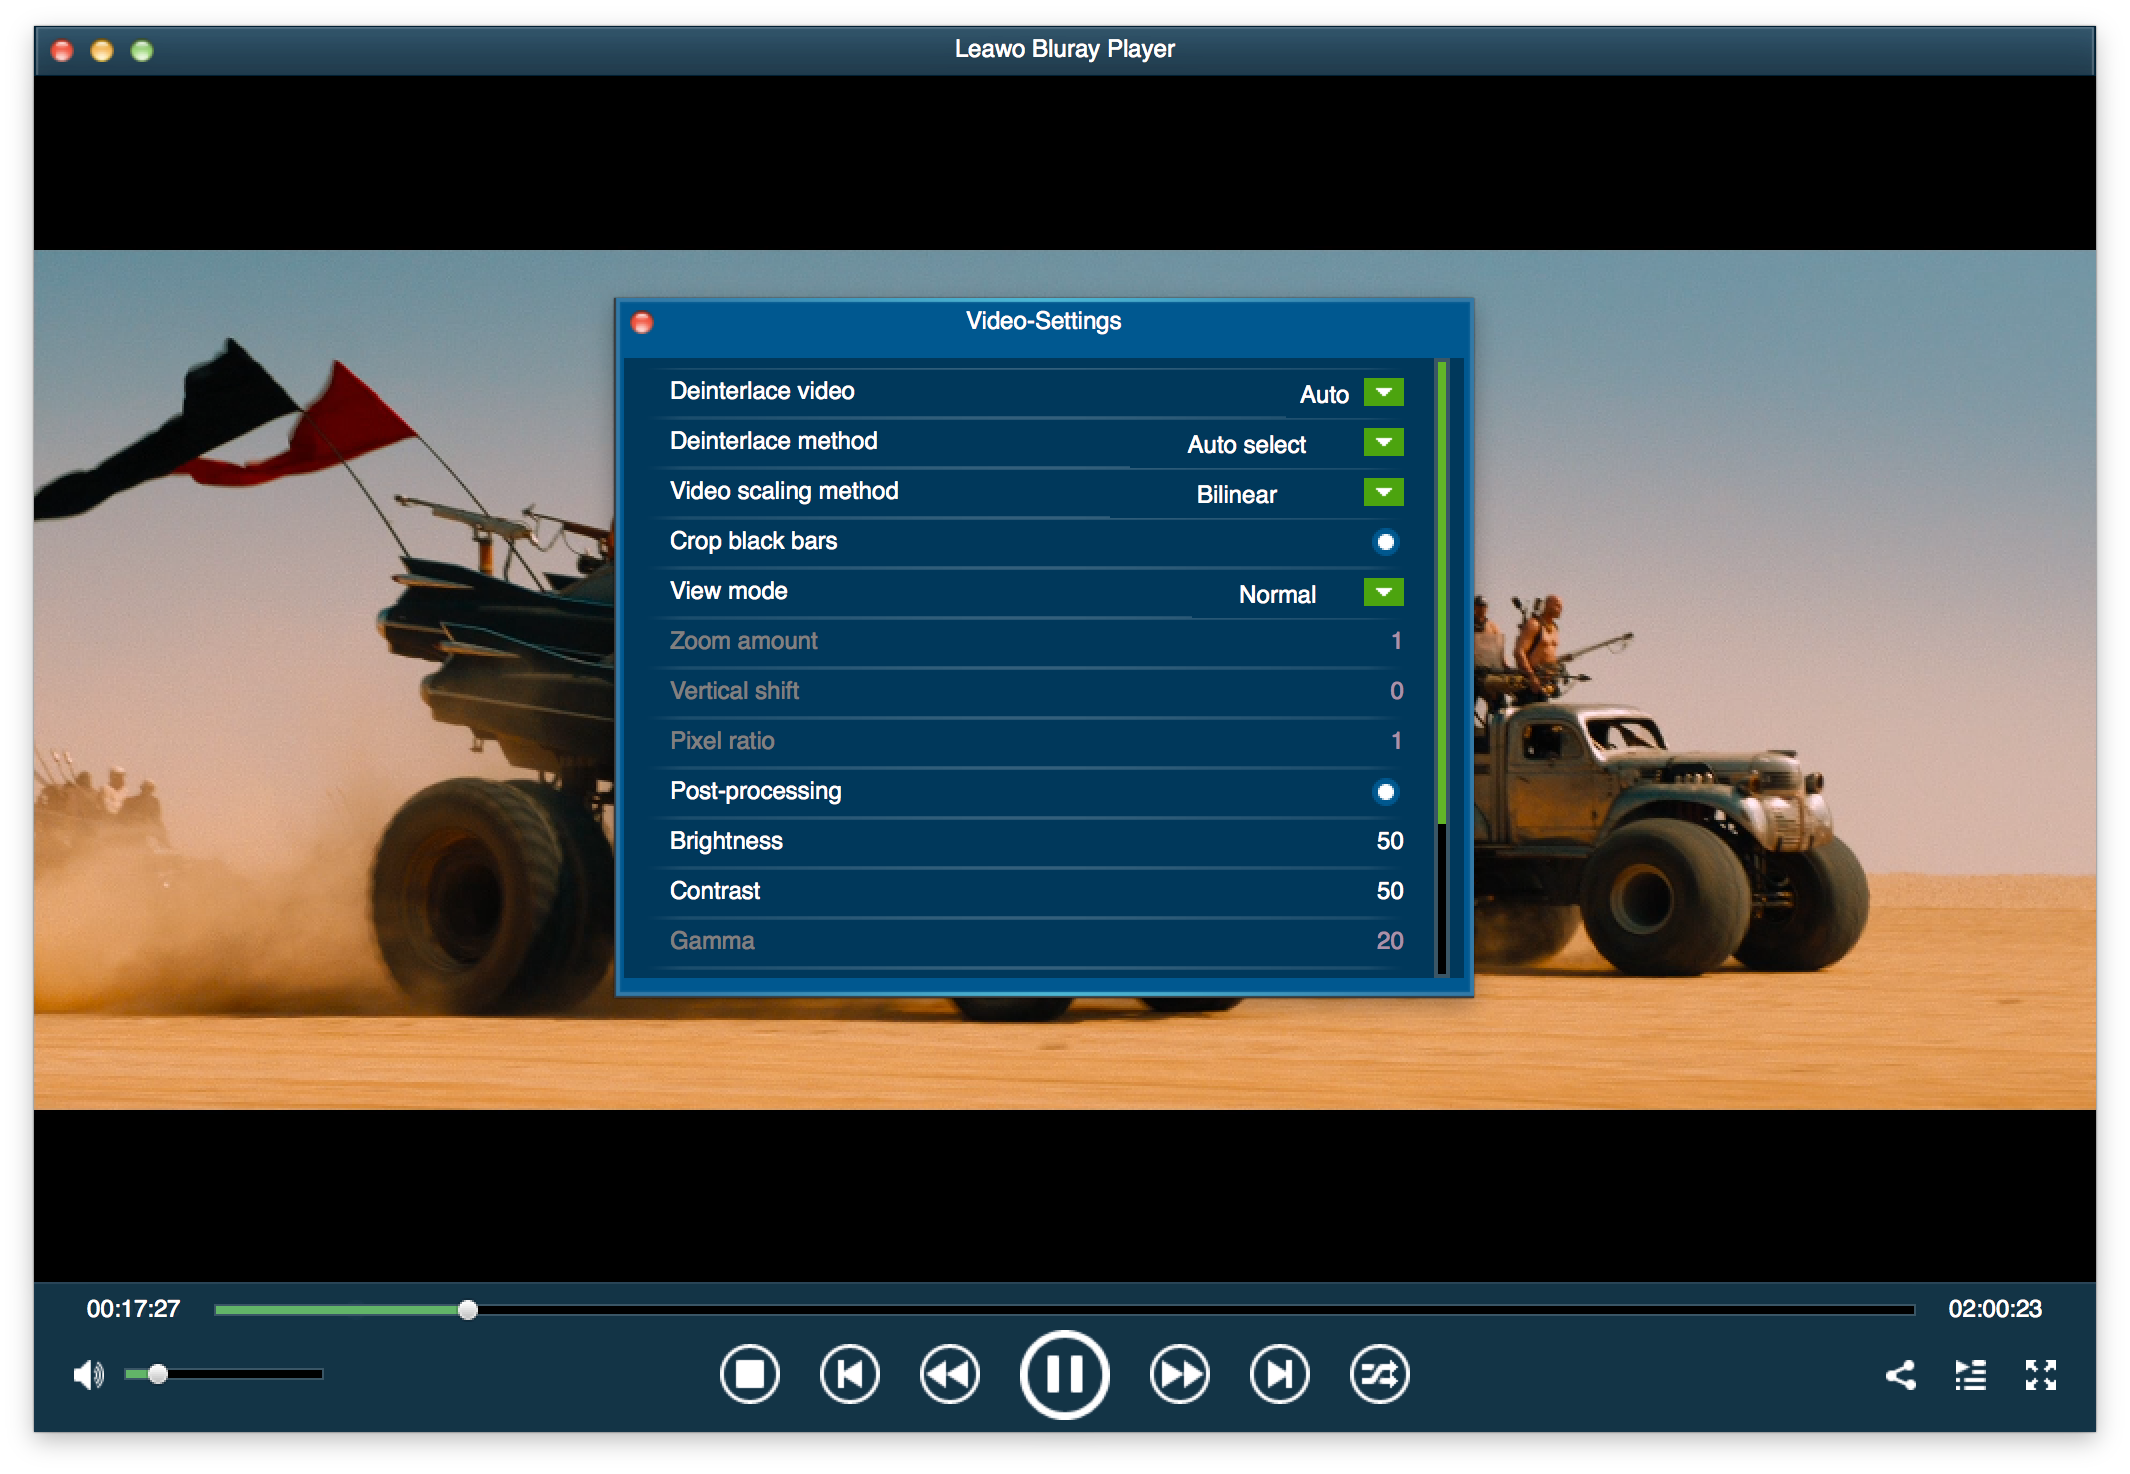Viewport: 2130px width, 1474px height.
Task: Rewind the video
Action: click(949, 1374)
